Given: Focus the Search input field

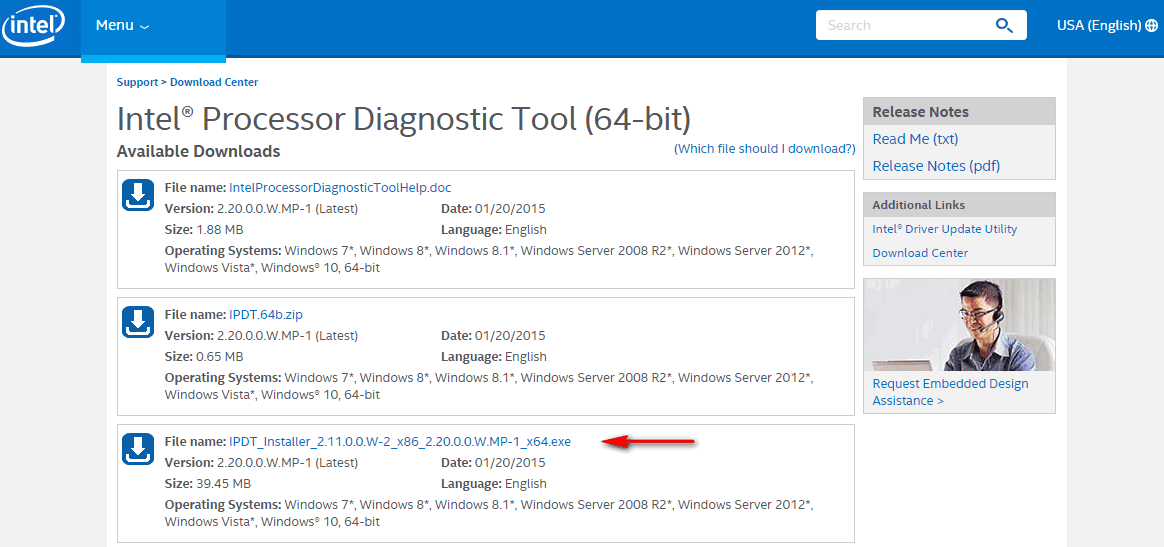Looking at the screenshot, I should point(921,25).
